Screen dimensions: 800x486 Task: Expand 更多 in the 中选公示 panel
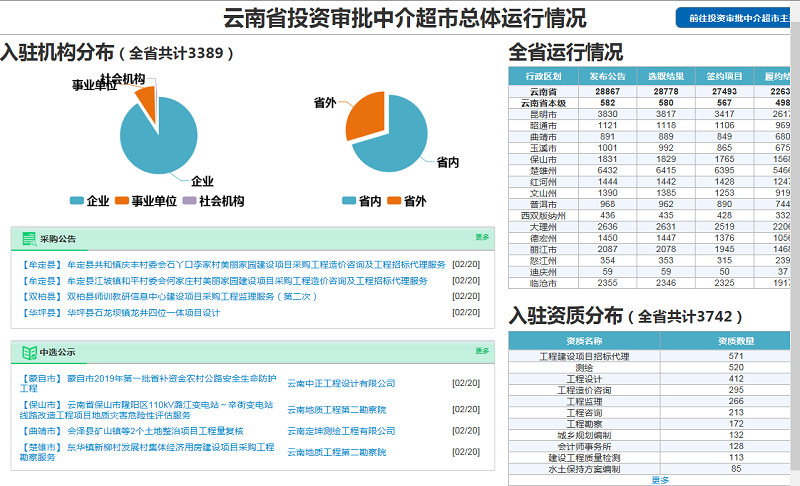click(x=483, y=351)
